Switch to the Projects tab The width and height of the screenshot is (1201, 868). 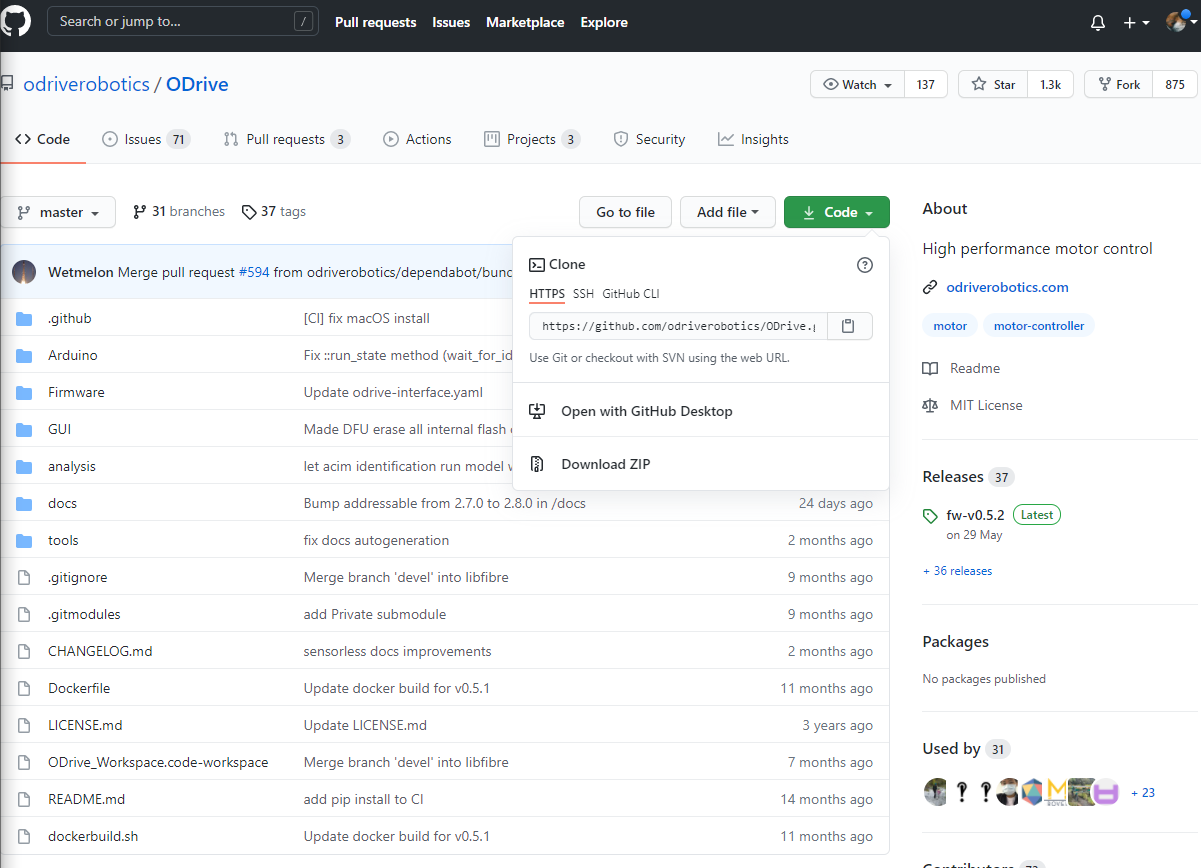pos(532,139)
